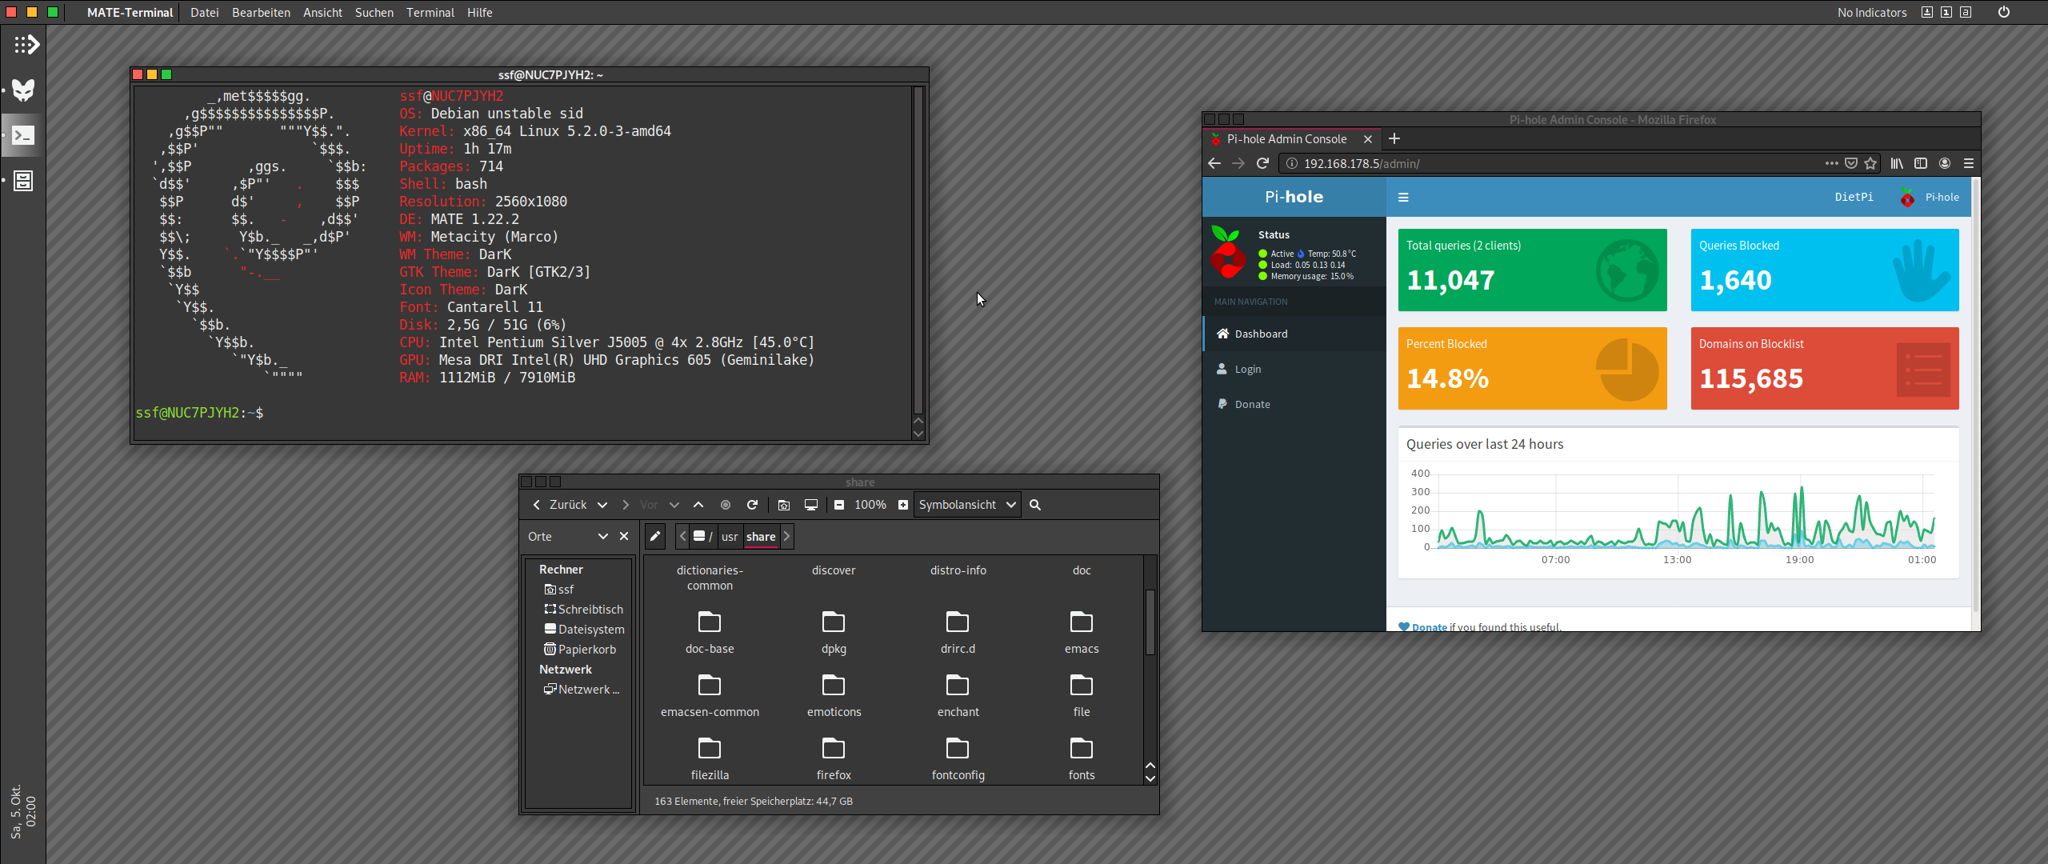Viewport: 2048px width, 864px height.
Task: Open Firefox hamburger application menu
Action: (x=1968, y=163)
